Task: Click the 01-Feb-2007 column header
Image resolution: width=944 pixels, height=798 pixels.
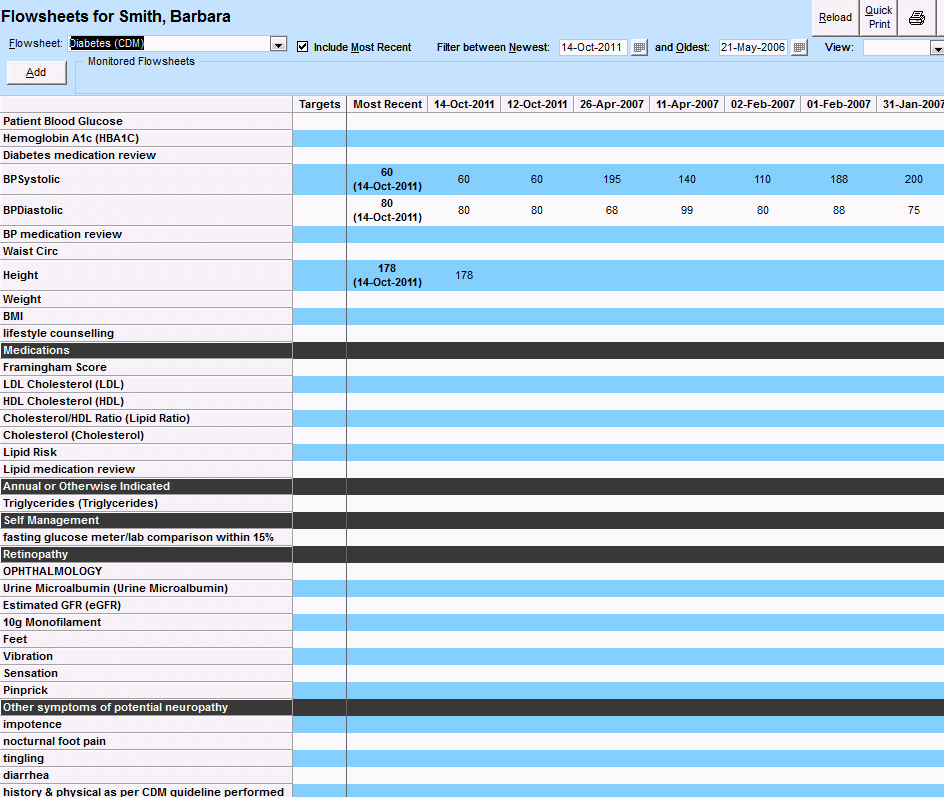Action: point(839,104)
